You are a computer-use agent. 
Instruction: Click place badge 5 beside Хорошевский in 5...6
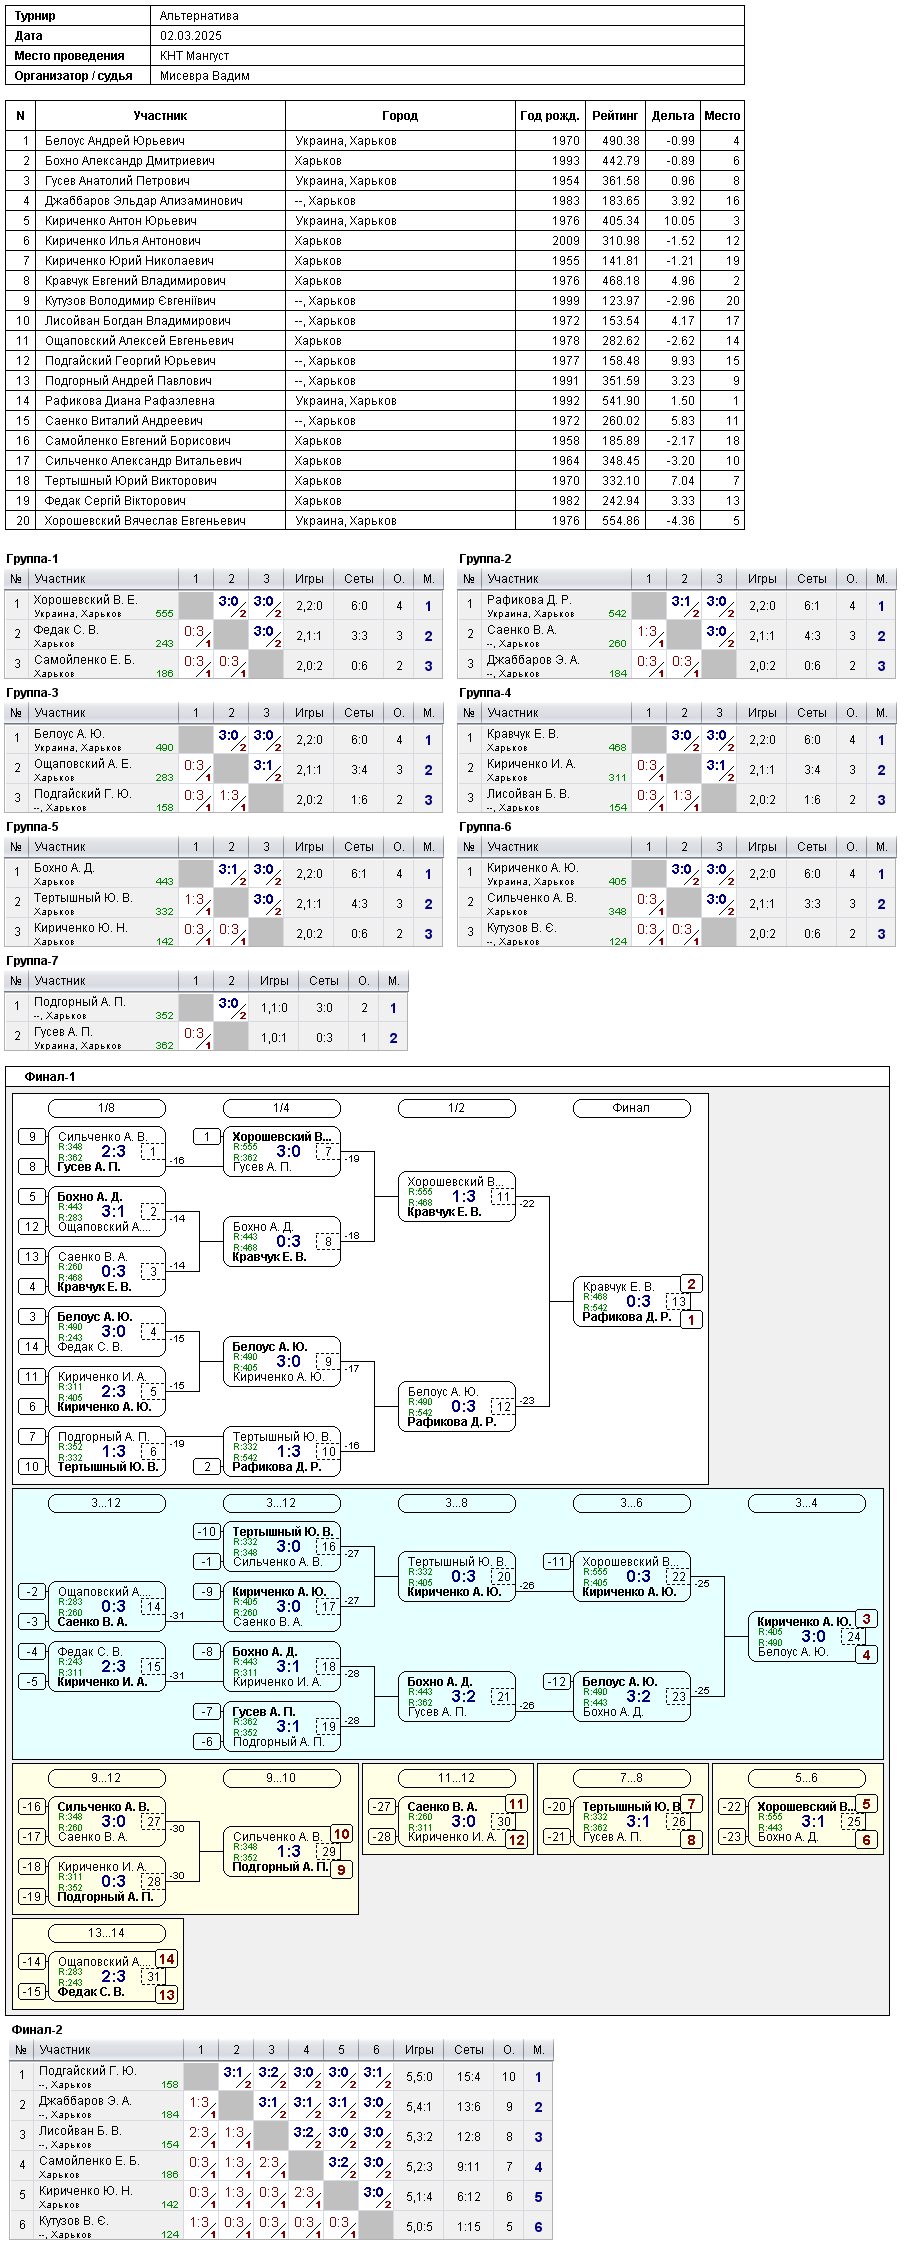(867, 1805)
